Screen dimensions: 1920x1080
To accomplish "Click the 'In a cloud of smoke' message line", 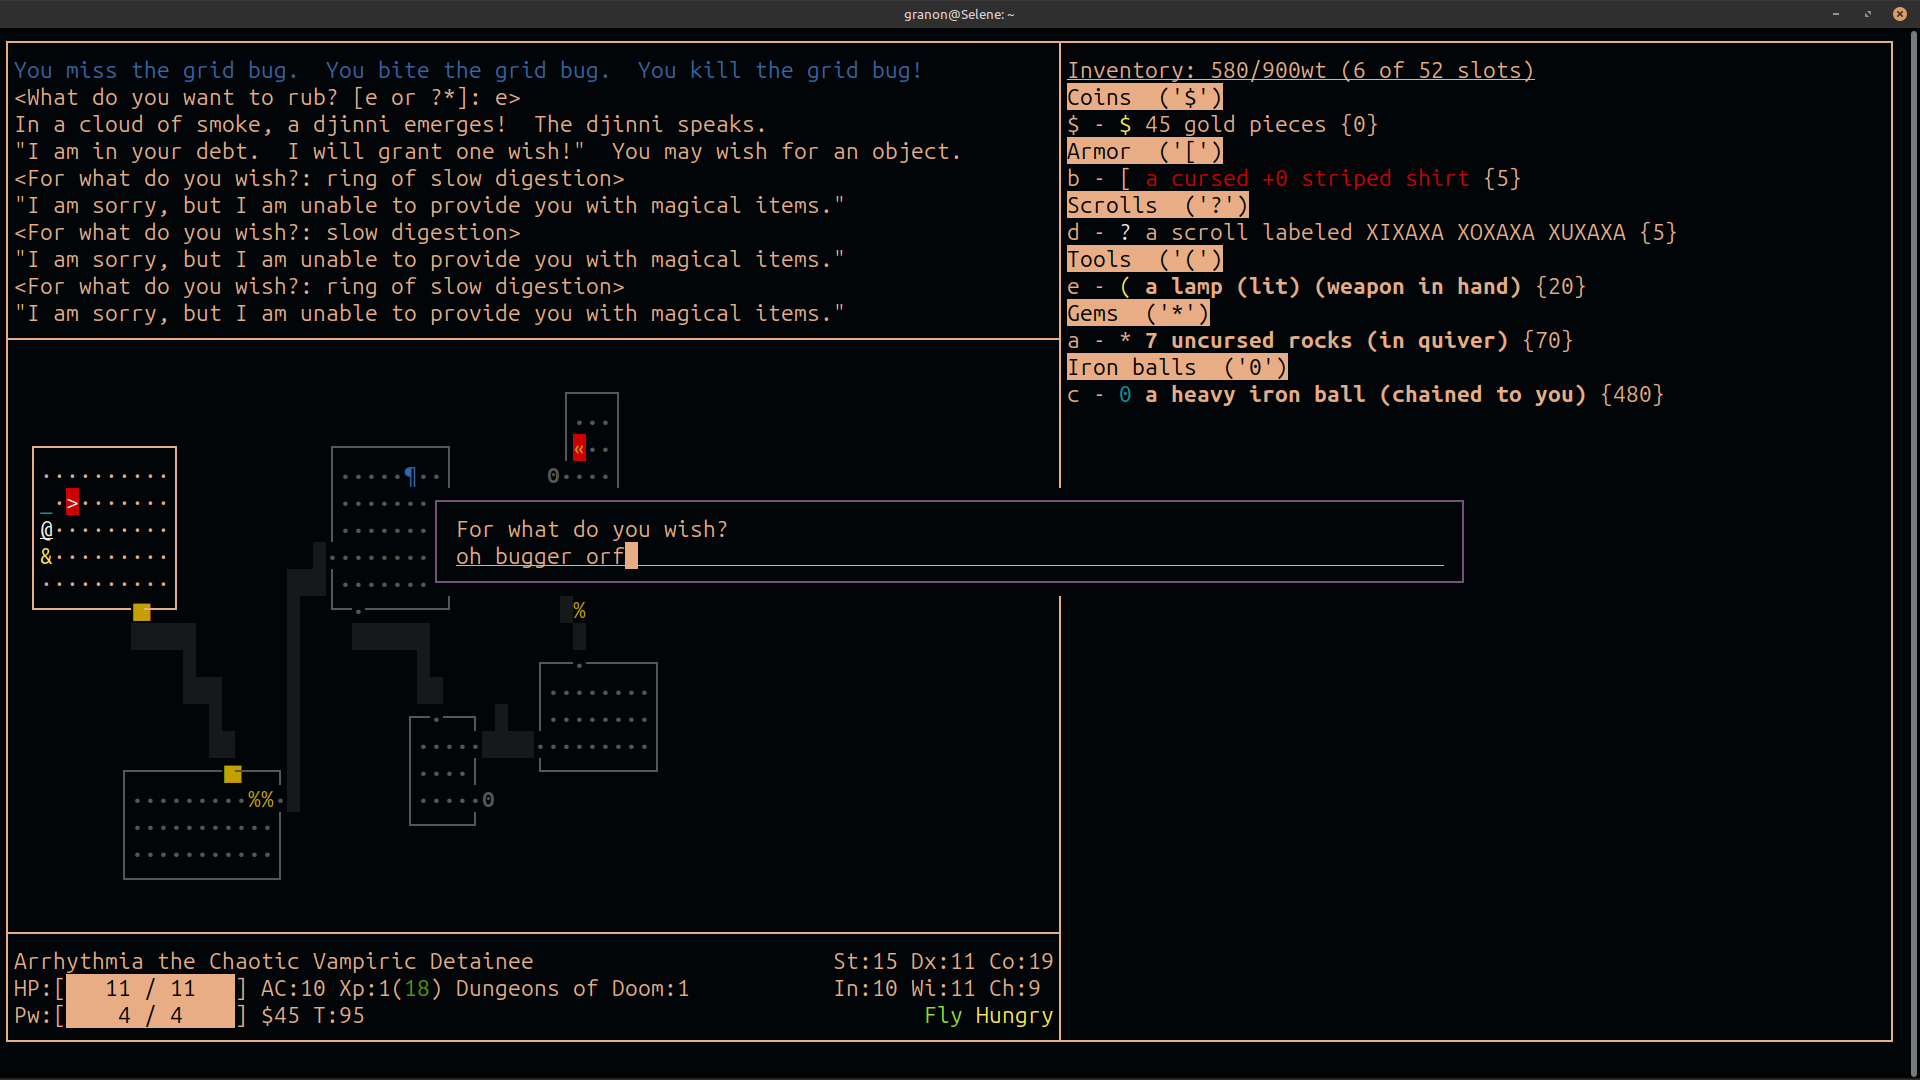I will click(x=390, y=124).
